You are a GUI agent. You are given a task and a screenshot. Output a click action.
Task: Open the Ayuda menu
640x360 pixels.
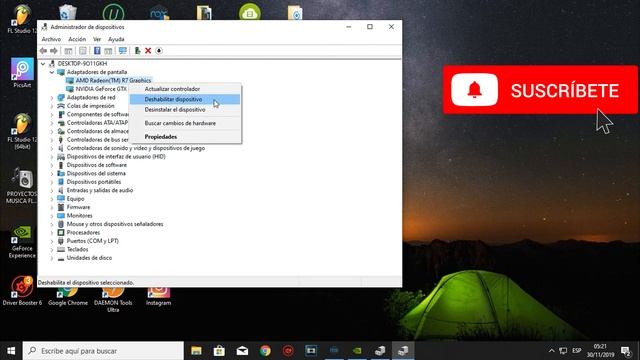tap(116, 39)
